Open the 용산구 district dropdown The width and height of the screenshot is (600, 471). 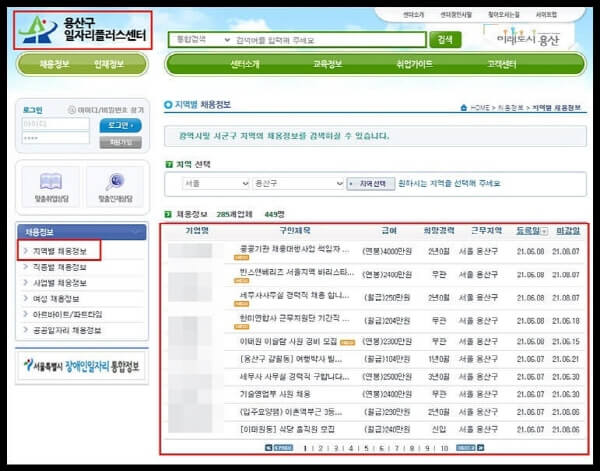point(298,184)
